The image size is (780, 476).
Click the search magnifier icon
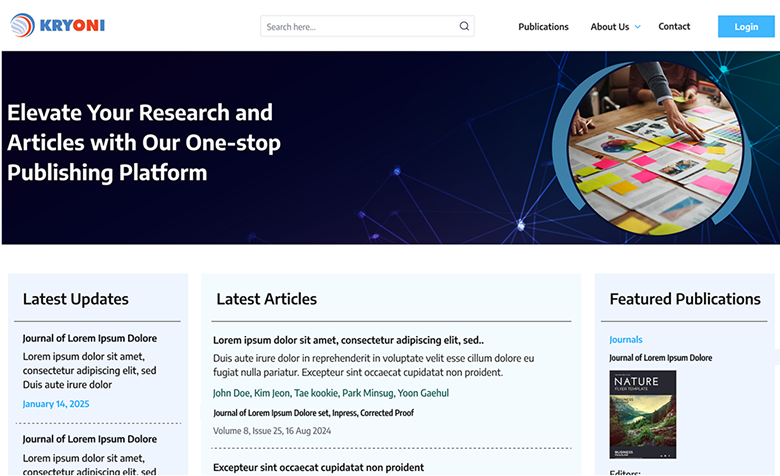[x=464, y=26]
